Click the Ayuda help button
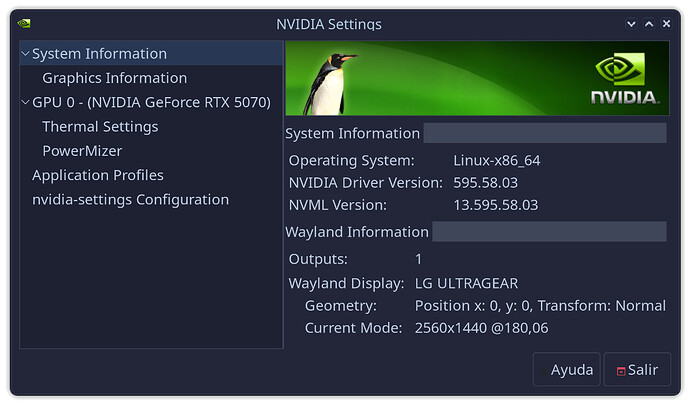The width and height of the screenshot is (690, 405). click(566, 369)
